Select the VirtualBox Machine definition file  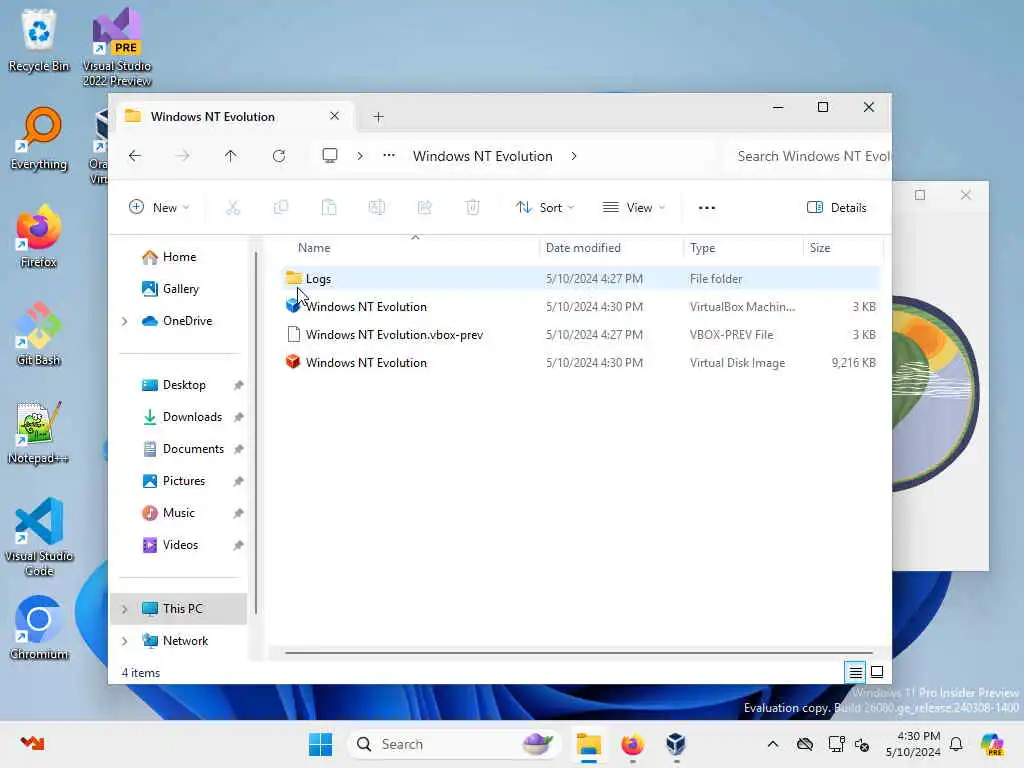pos(581,307)
